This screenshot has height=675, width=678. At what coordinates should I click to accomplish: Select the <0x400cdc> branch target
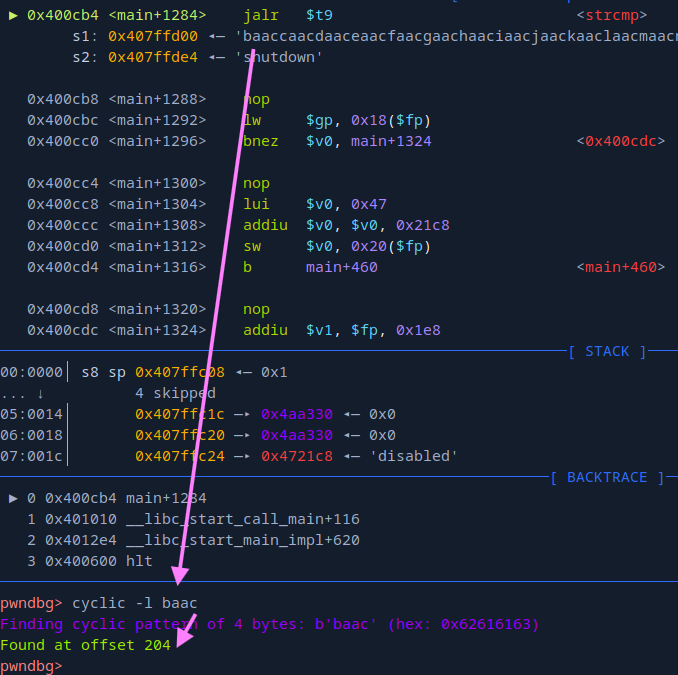tap(624, 141)
